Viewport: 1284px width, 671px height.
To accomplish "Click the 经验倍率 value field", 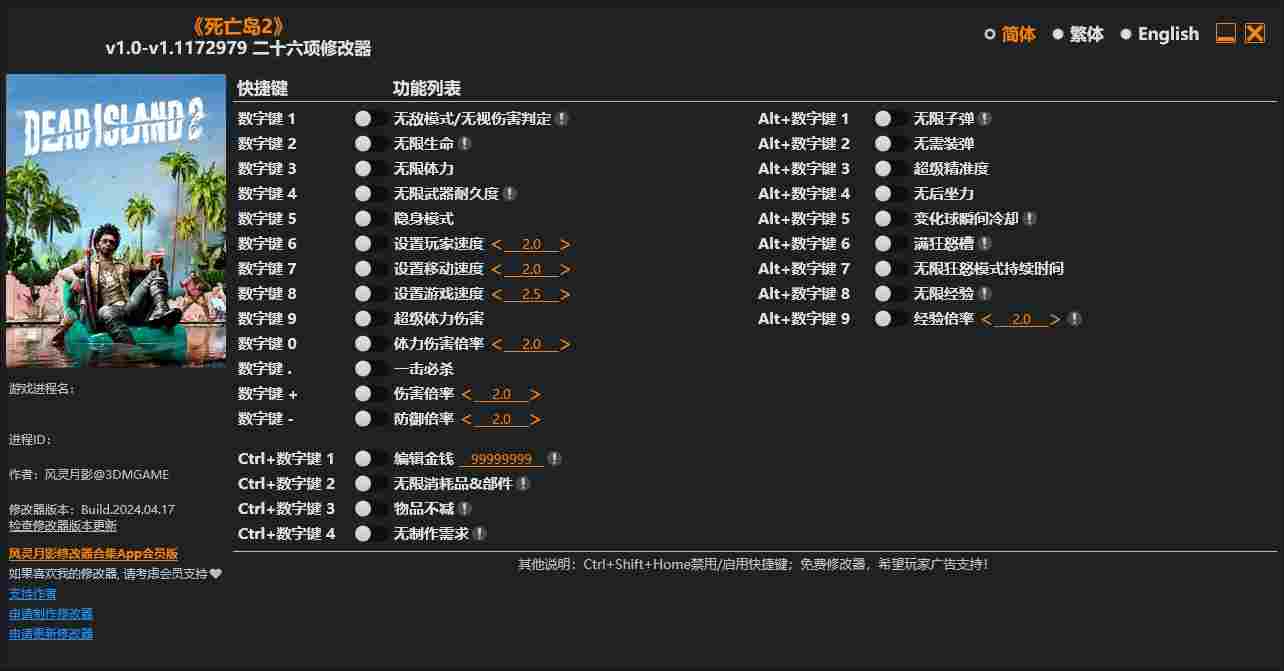I will [x=1021, y=319].
